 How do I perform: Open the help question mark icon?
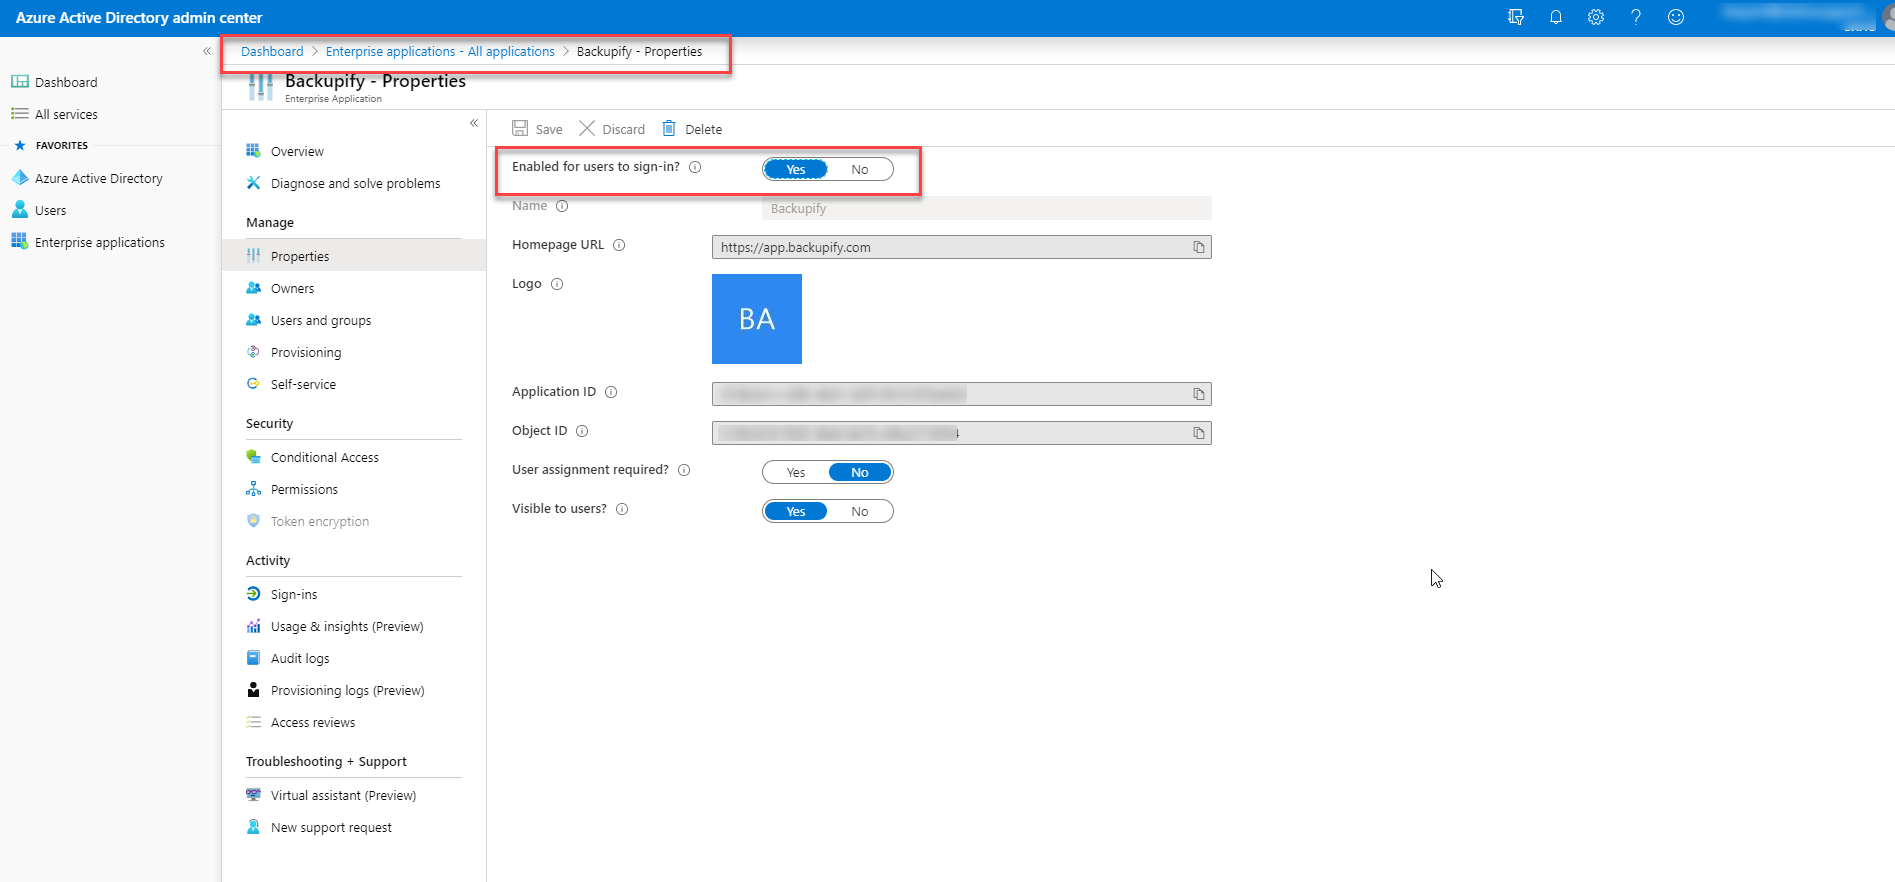tap(1636, 17)
